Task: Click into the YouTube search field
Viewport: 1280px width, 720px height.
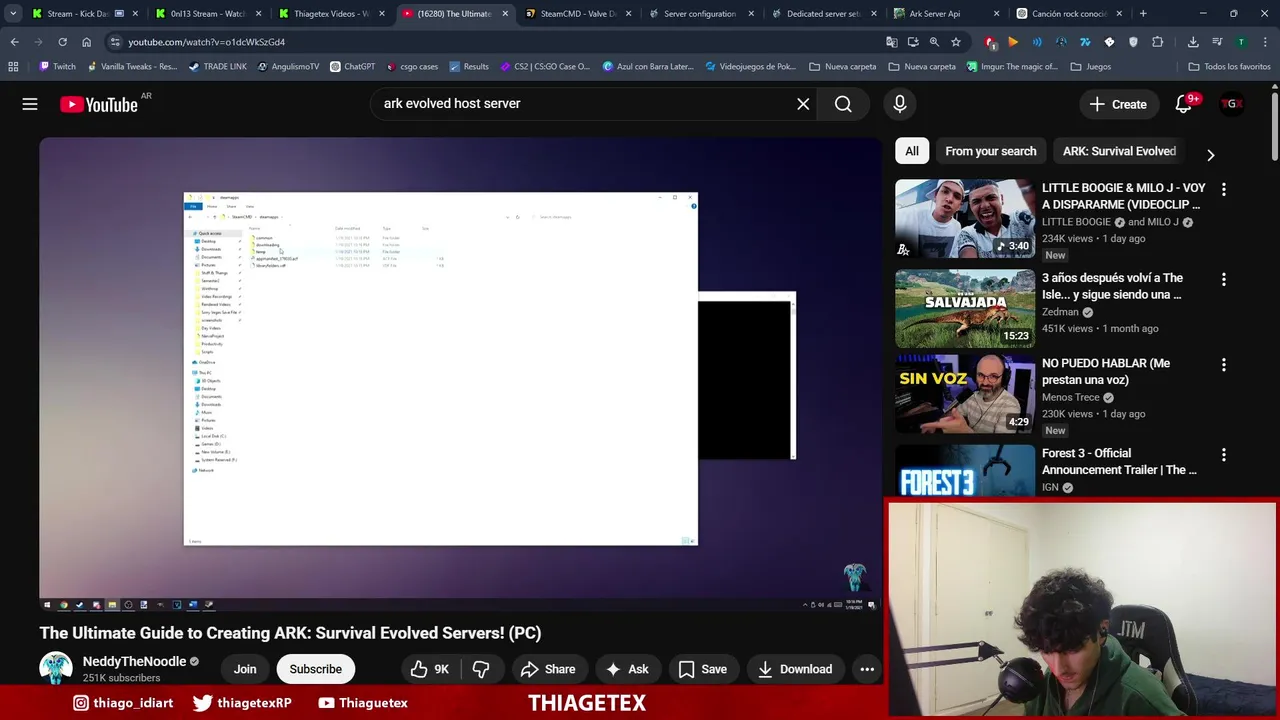Action: (580, 104)
